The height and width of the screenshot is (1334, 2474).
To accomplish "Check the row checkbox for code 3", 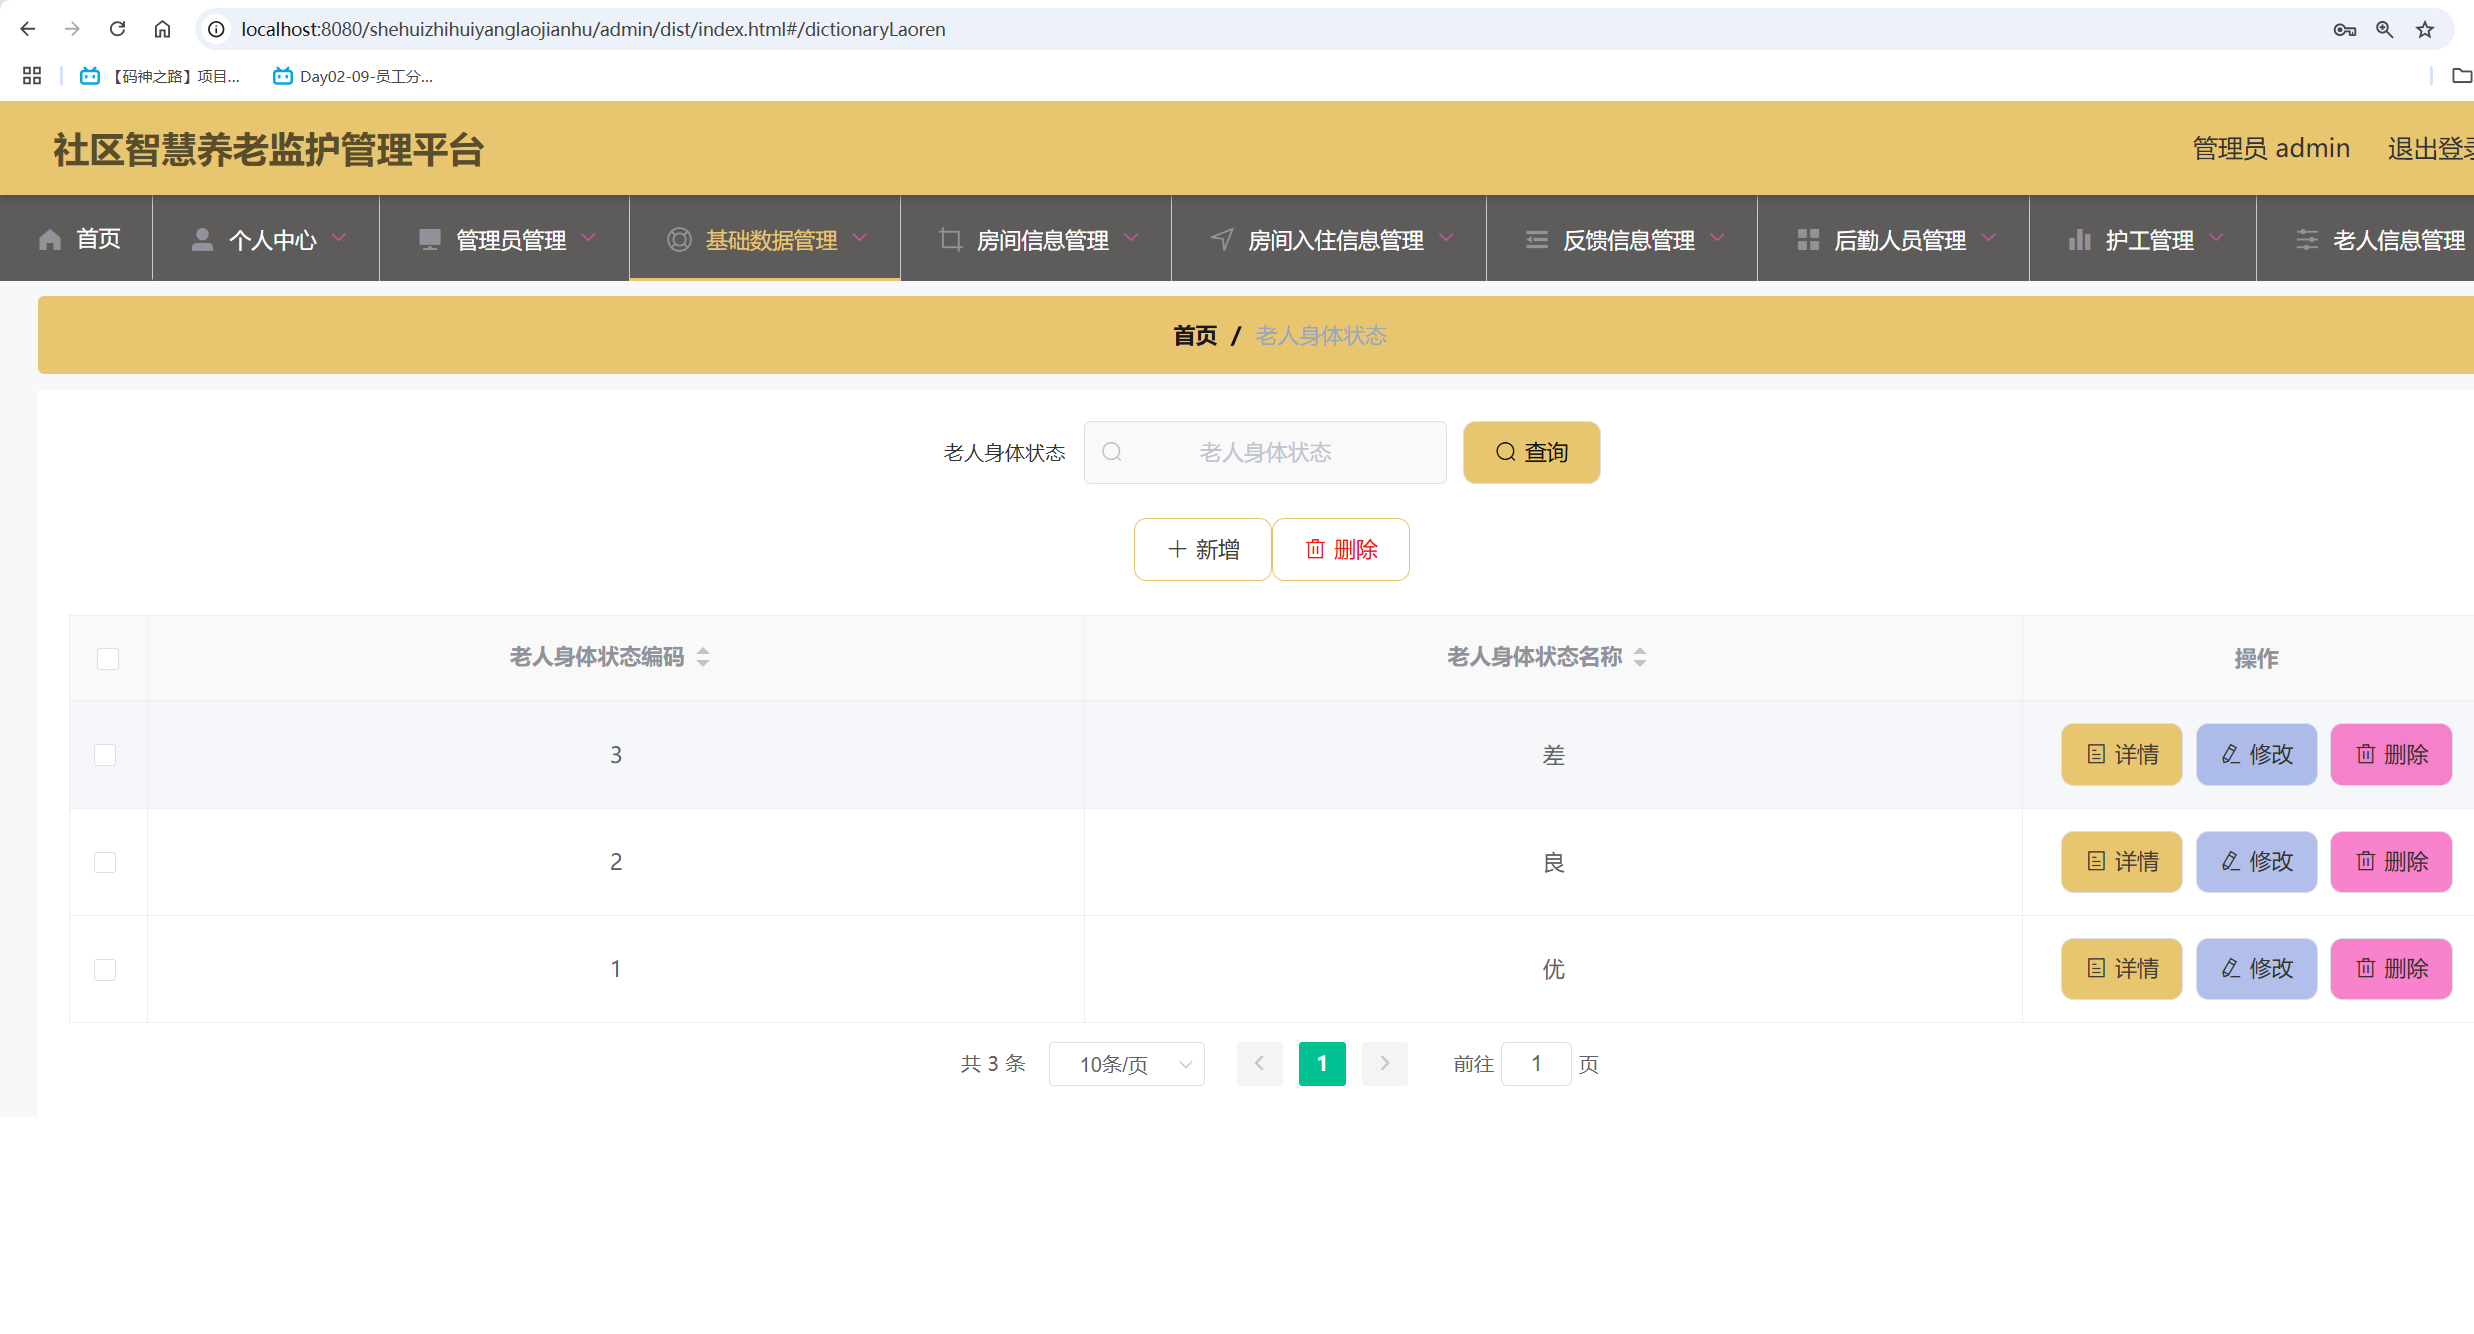I will (105, 755).
